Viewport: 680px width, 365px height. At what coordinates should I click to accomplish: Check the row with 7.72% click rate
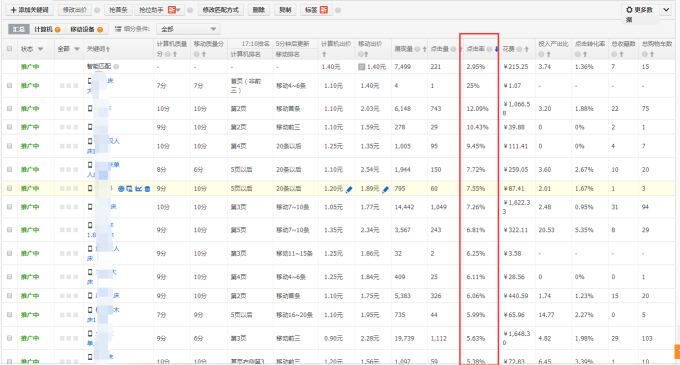tap(10, 169)
